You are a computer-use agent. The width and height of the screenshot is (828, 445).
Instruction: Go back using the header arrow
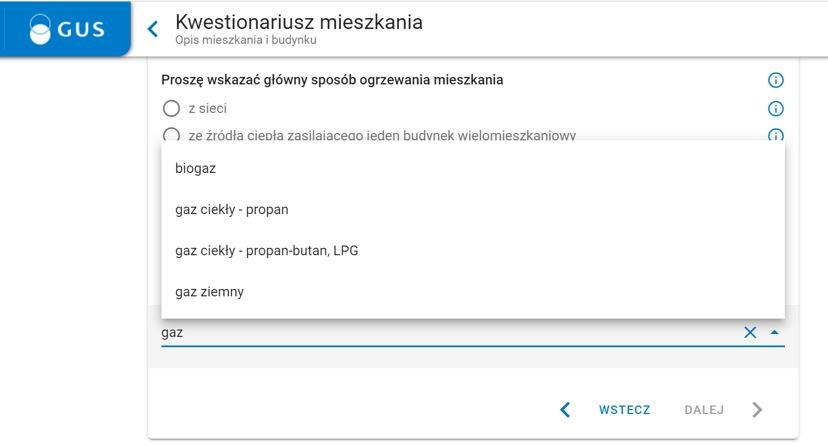[153, 29]
